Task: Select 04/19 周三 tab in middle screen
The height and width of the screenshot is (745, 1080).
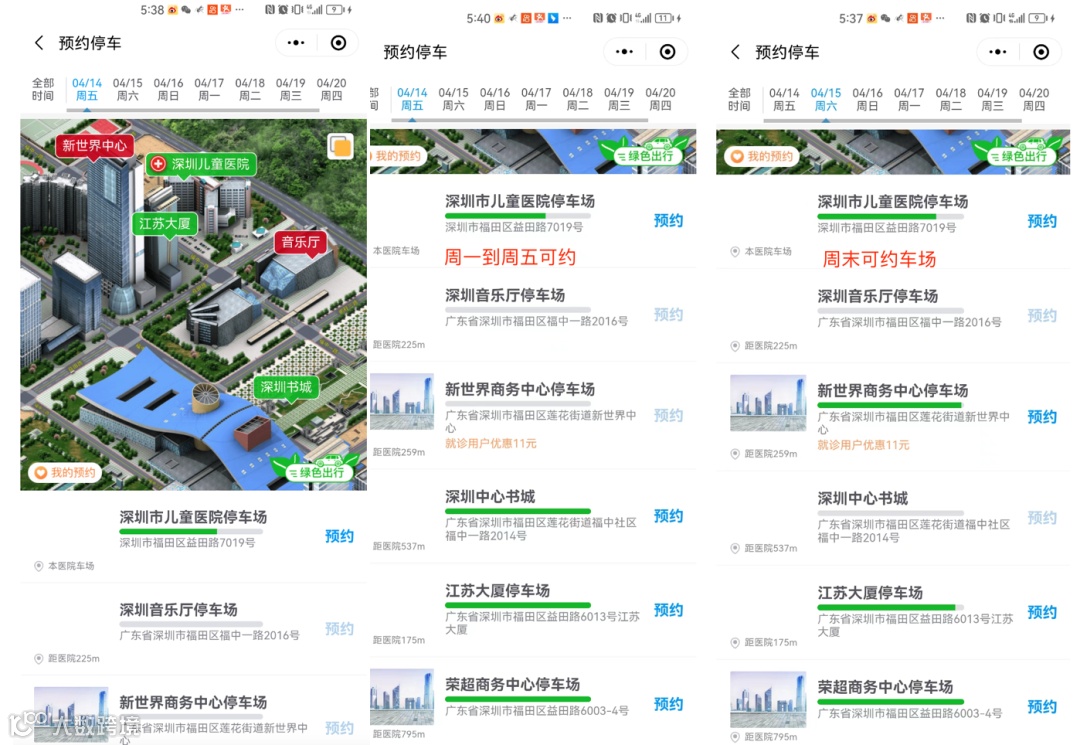Action: point(619,99)
